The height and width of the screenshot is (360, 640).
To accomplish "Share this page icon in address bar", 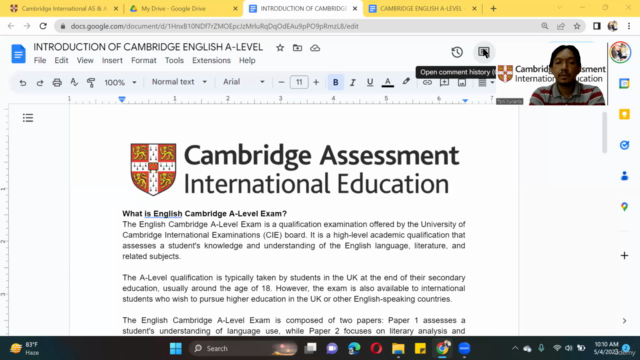I will click(561, 26).
